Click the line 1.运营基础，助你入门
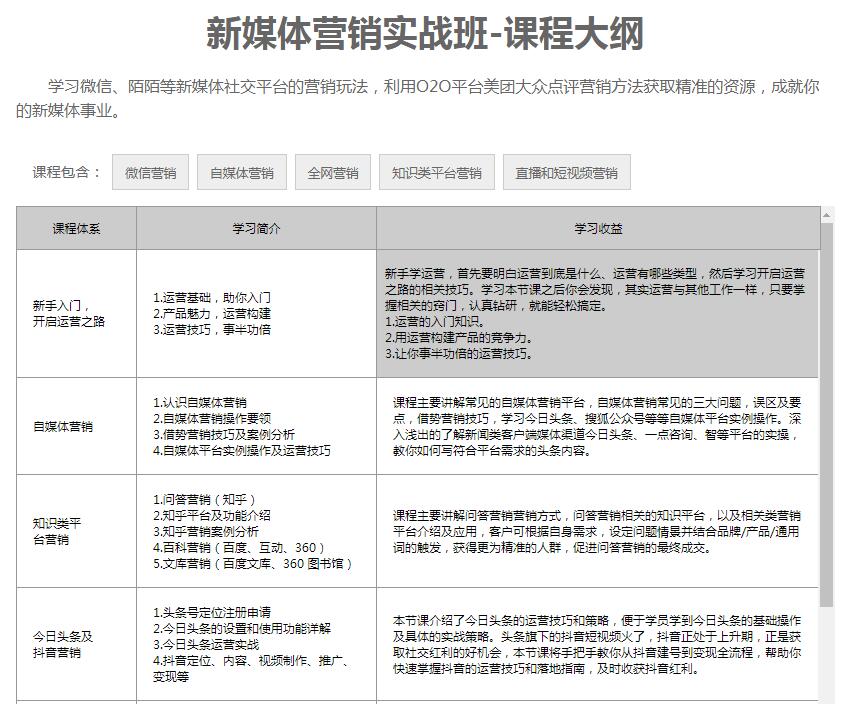 point(212,297)
